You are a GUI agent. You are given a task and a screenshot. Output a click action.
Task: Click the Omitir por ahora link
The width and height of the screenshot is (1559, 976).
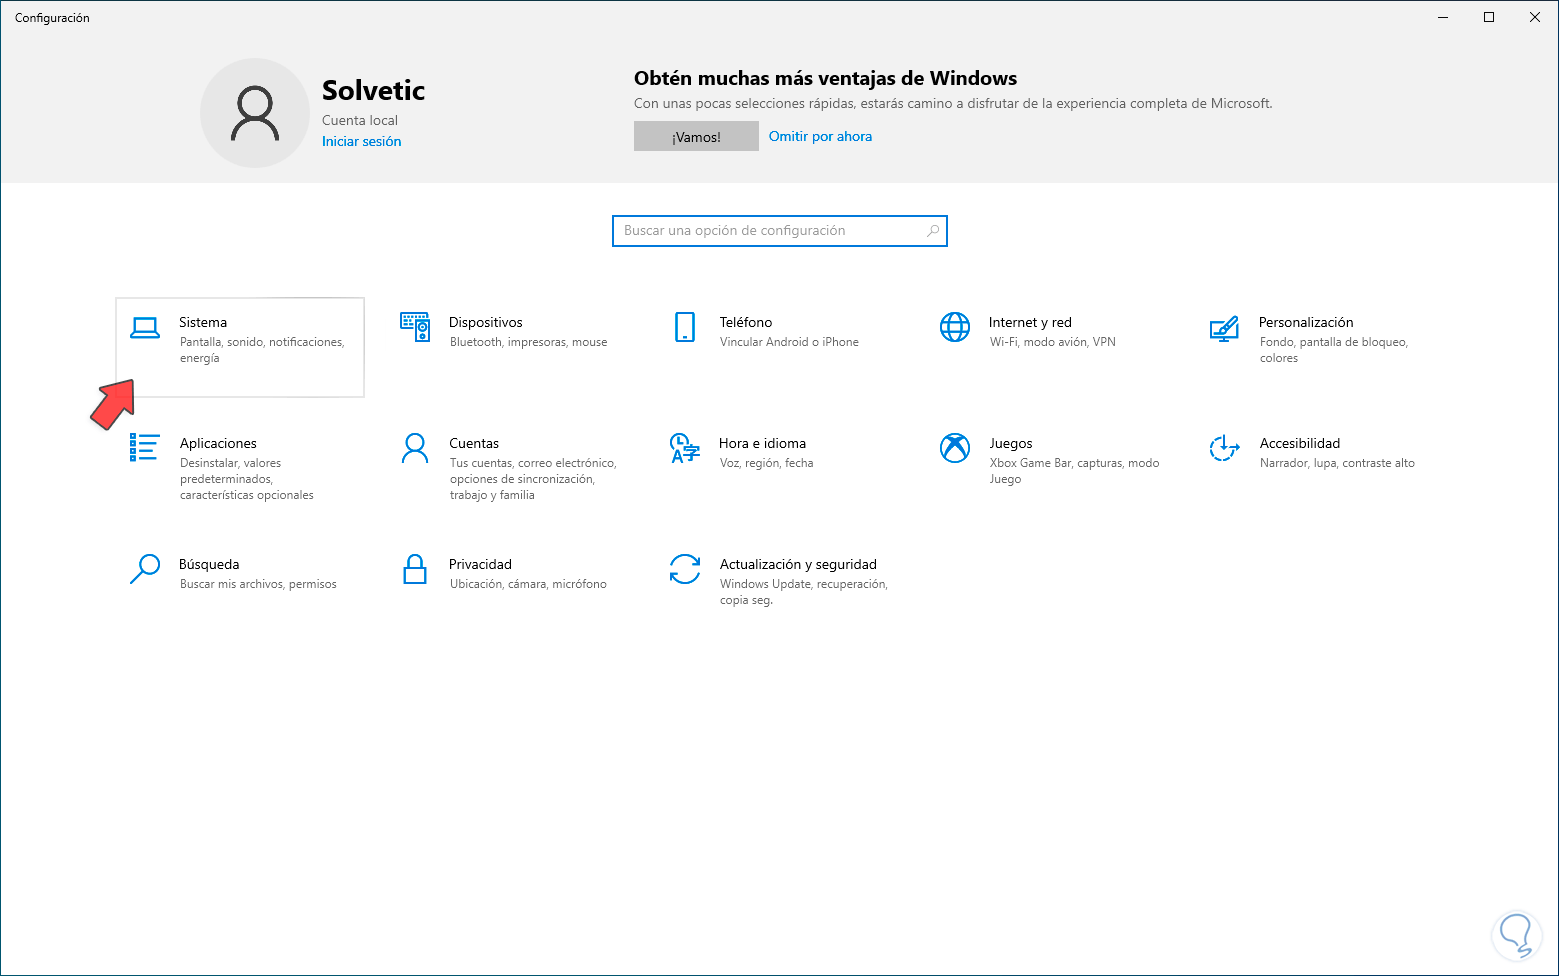point(820,136)
